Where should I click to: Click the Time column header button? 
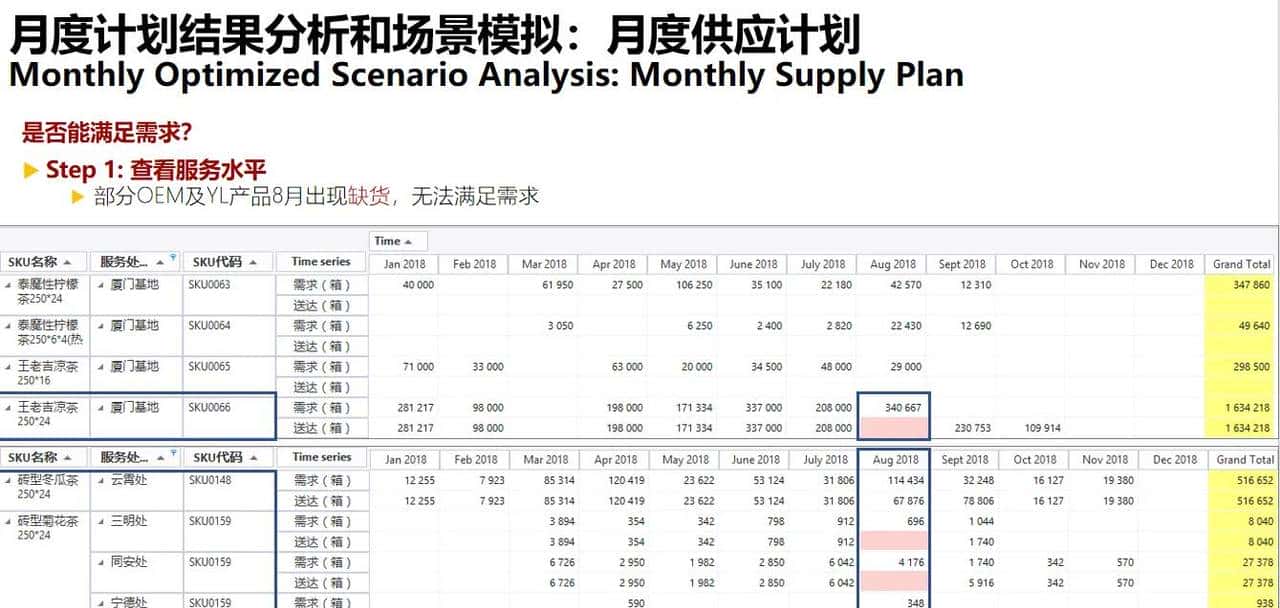399,240
